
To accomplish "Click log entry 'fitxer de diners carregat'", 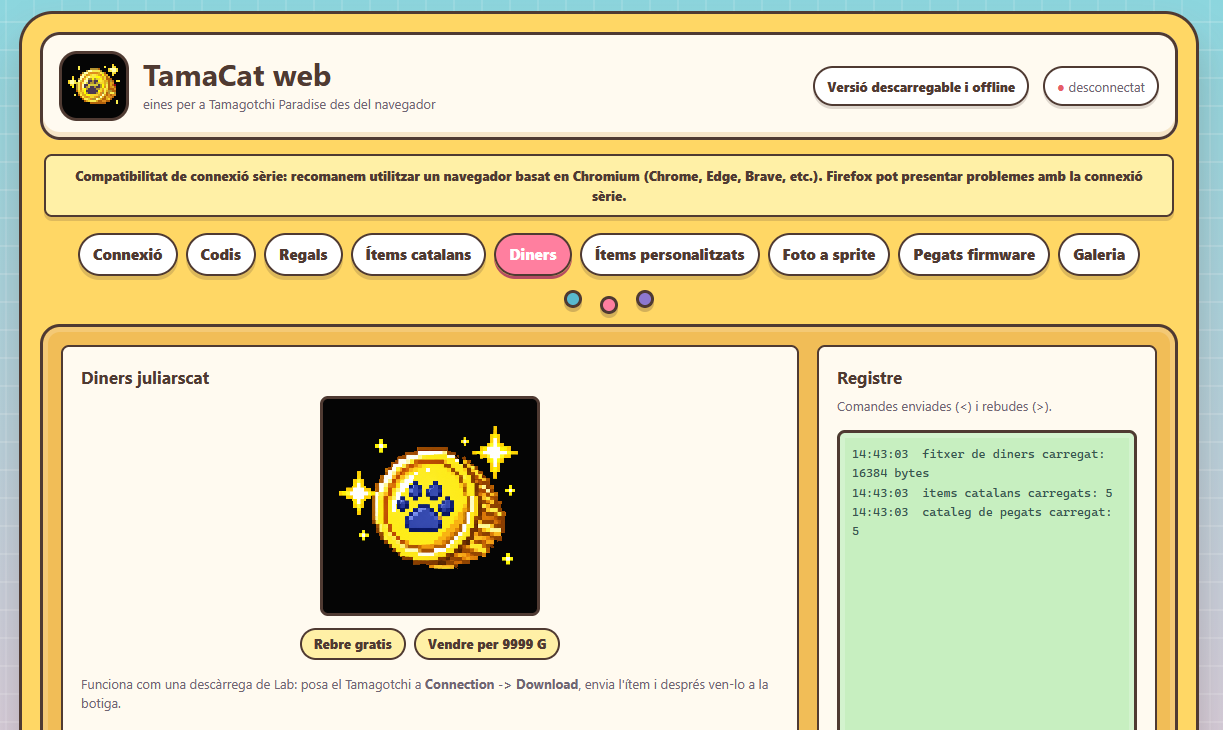I will 978,463.
